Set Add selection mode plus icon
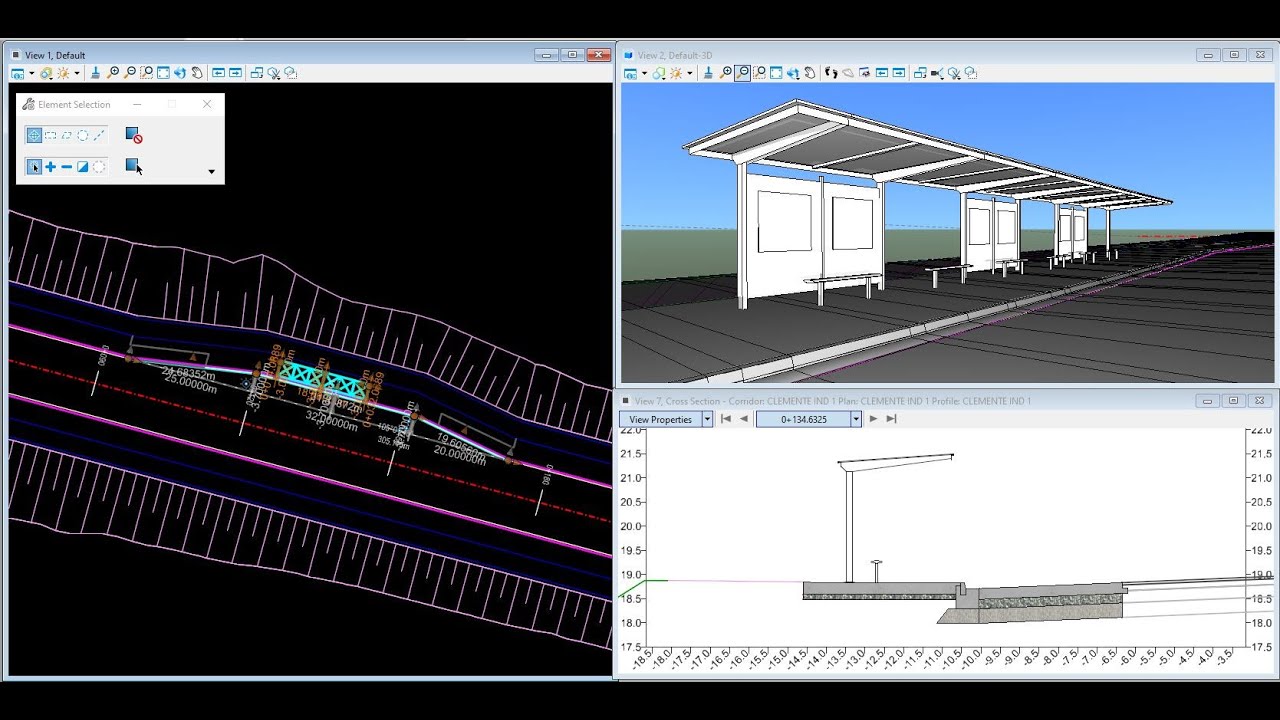Viewport: 1280px width, 720px height. 50,167
